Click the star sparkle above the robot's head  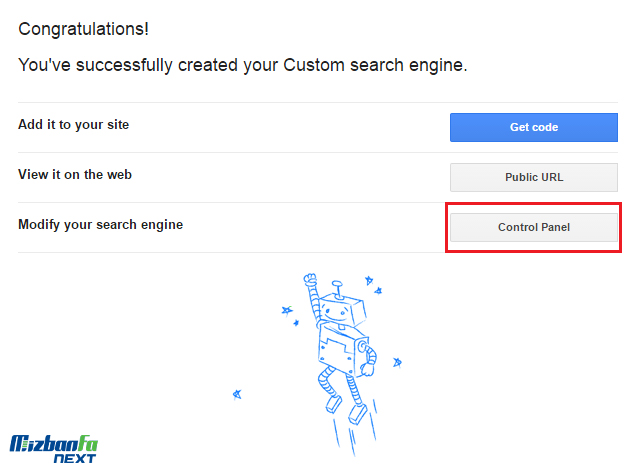(x=367, y=281)
